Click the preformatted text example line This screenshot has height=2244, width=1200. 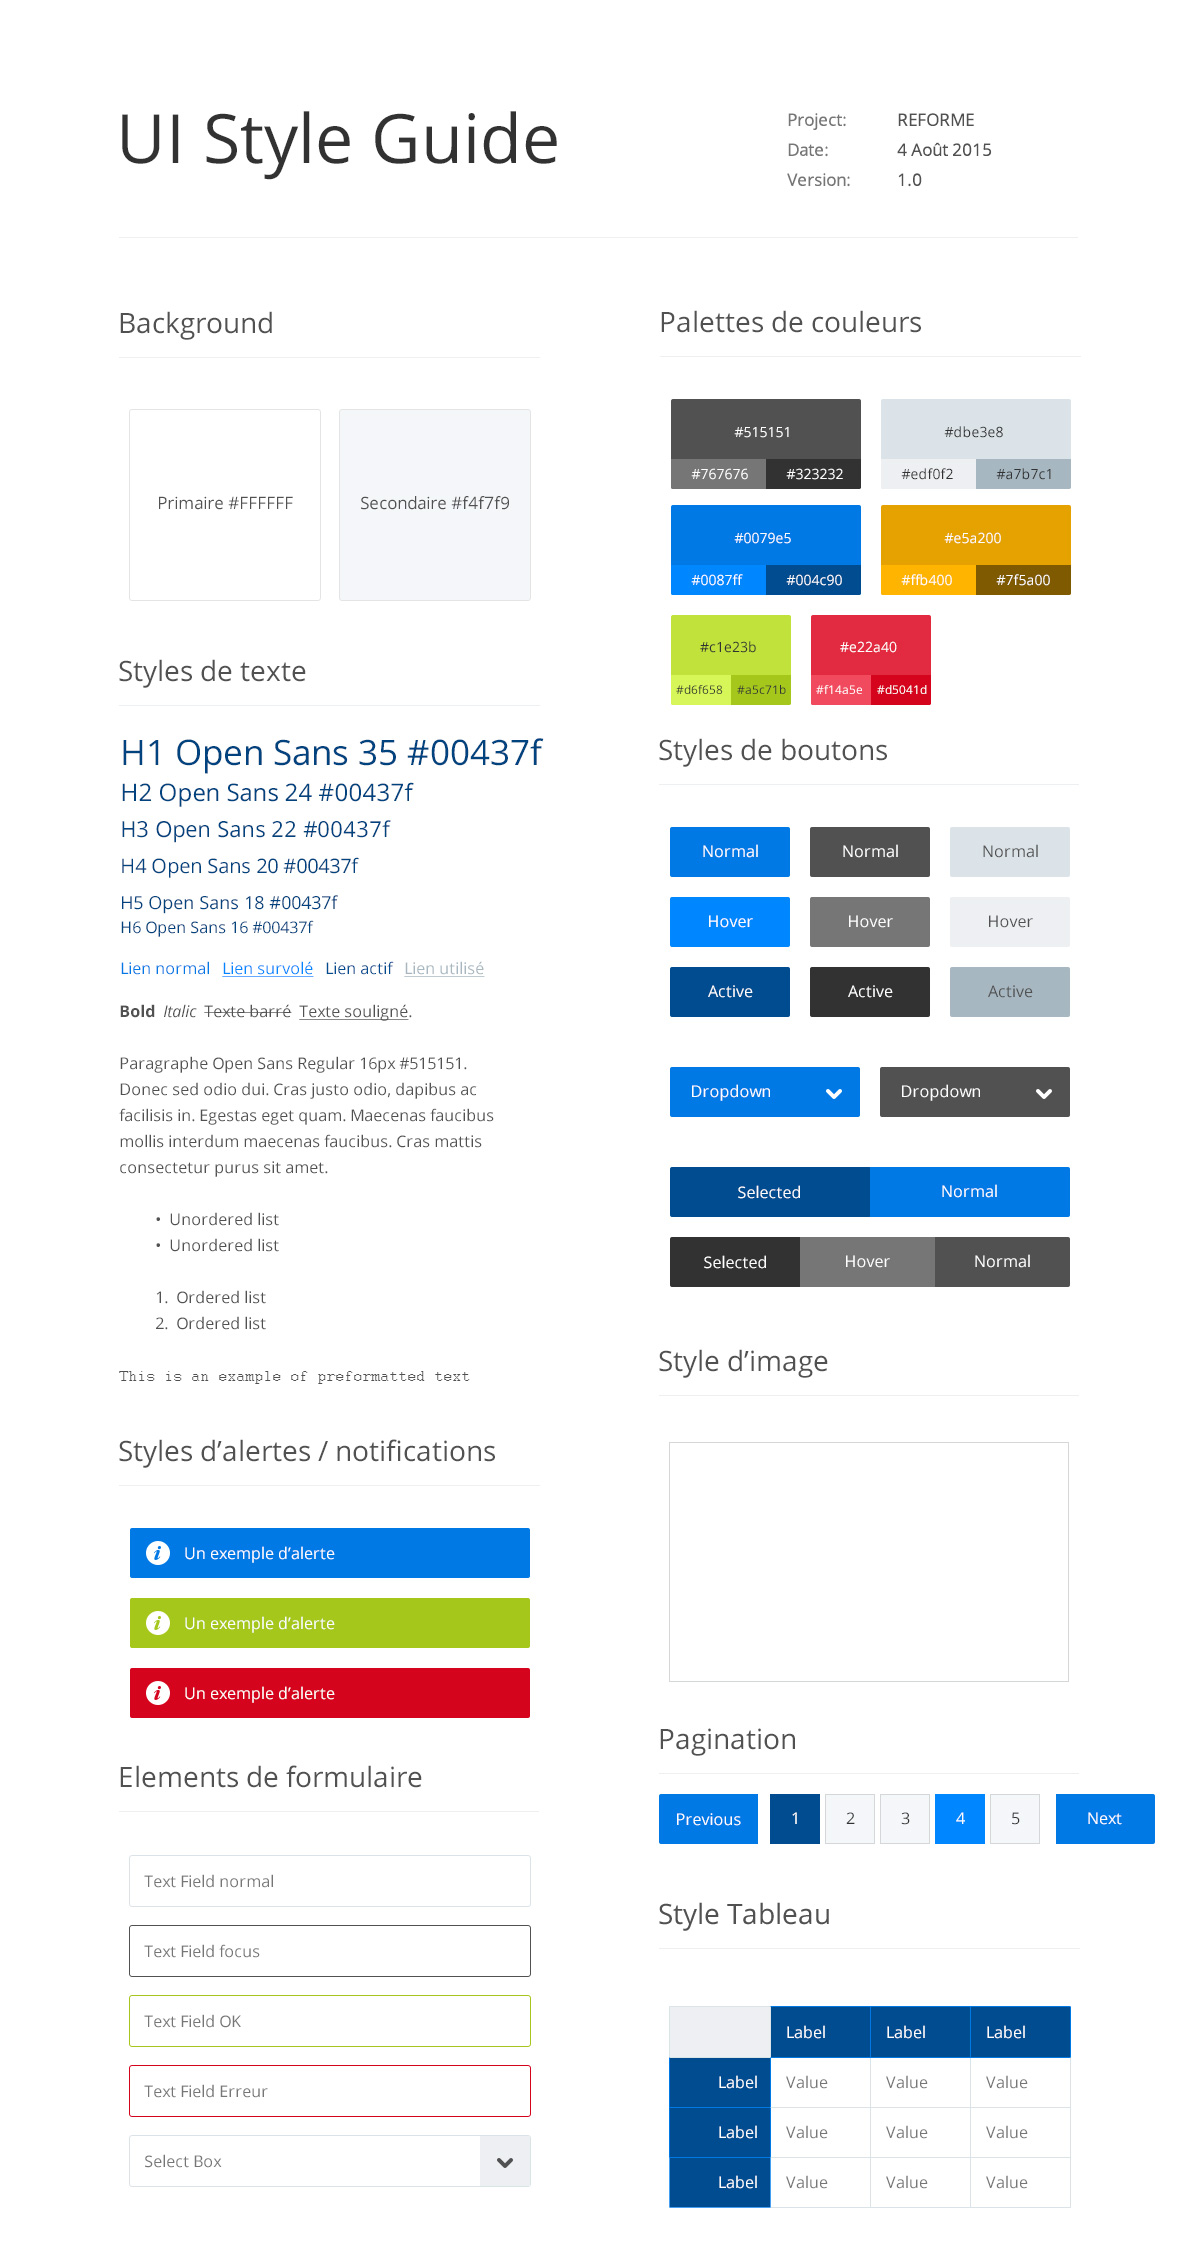tap(294, 1376)
